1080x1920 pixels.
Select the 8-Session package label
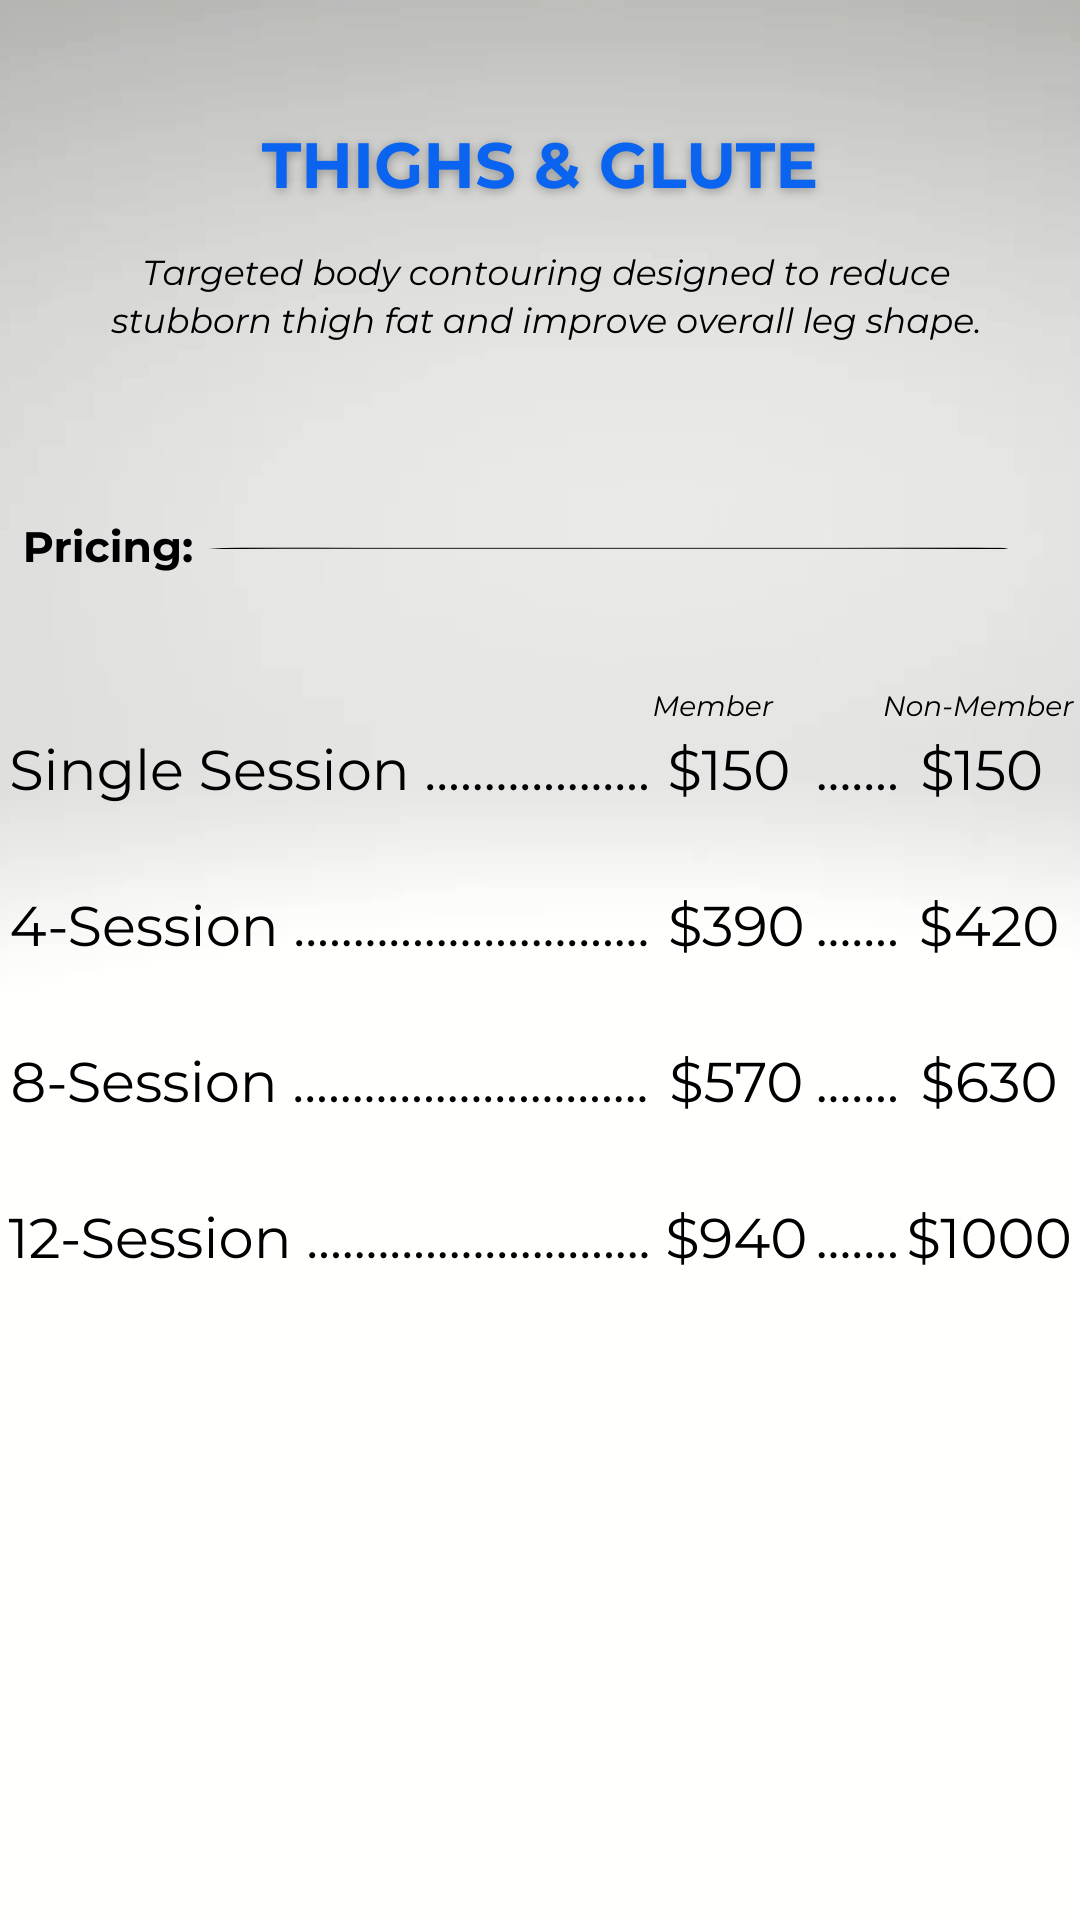[x=143, y=1083]
